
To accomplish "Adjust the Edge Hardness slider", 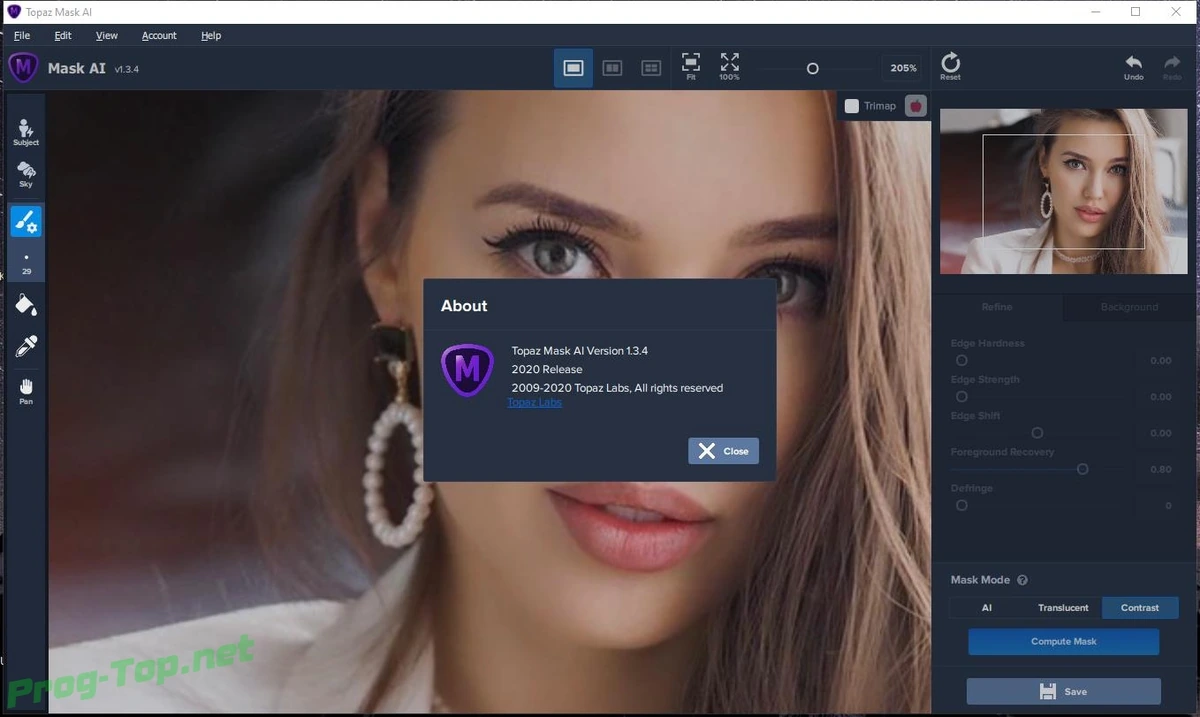I will tap(961, 360).
